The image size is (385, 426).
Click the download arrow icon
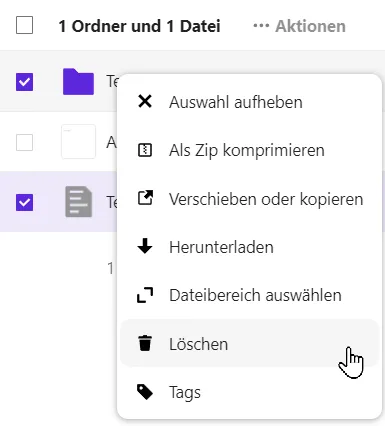[145, 247]
